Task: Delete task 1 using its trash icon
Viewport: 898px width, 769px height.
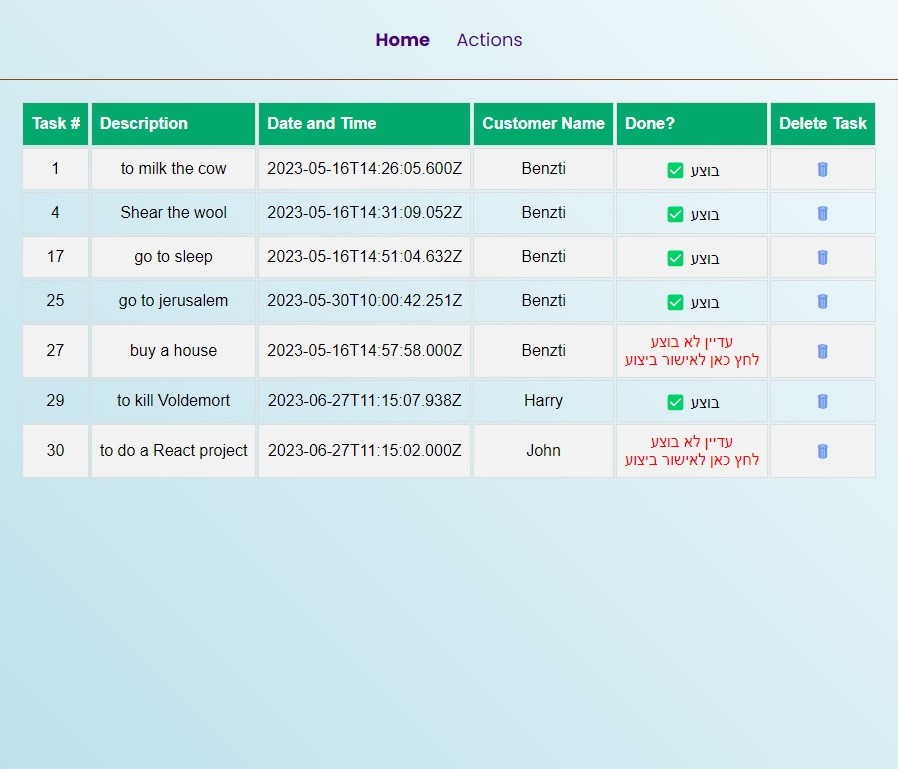Action: (x=822, y=169)
